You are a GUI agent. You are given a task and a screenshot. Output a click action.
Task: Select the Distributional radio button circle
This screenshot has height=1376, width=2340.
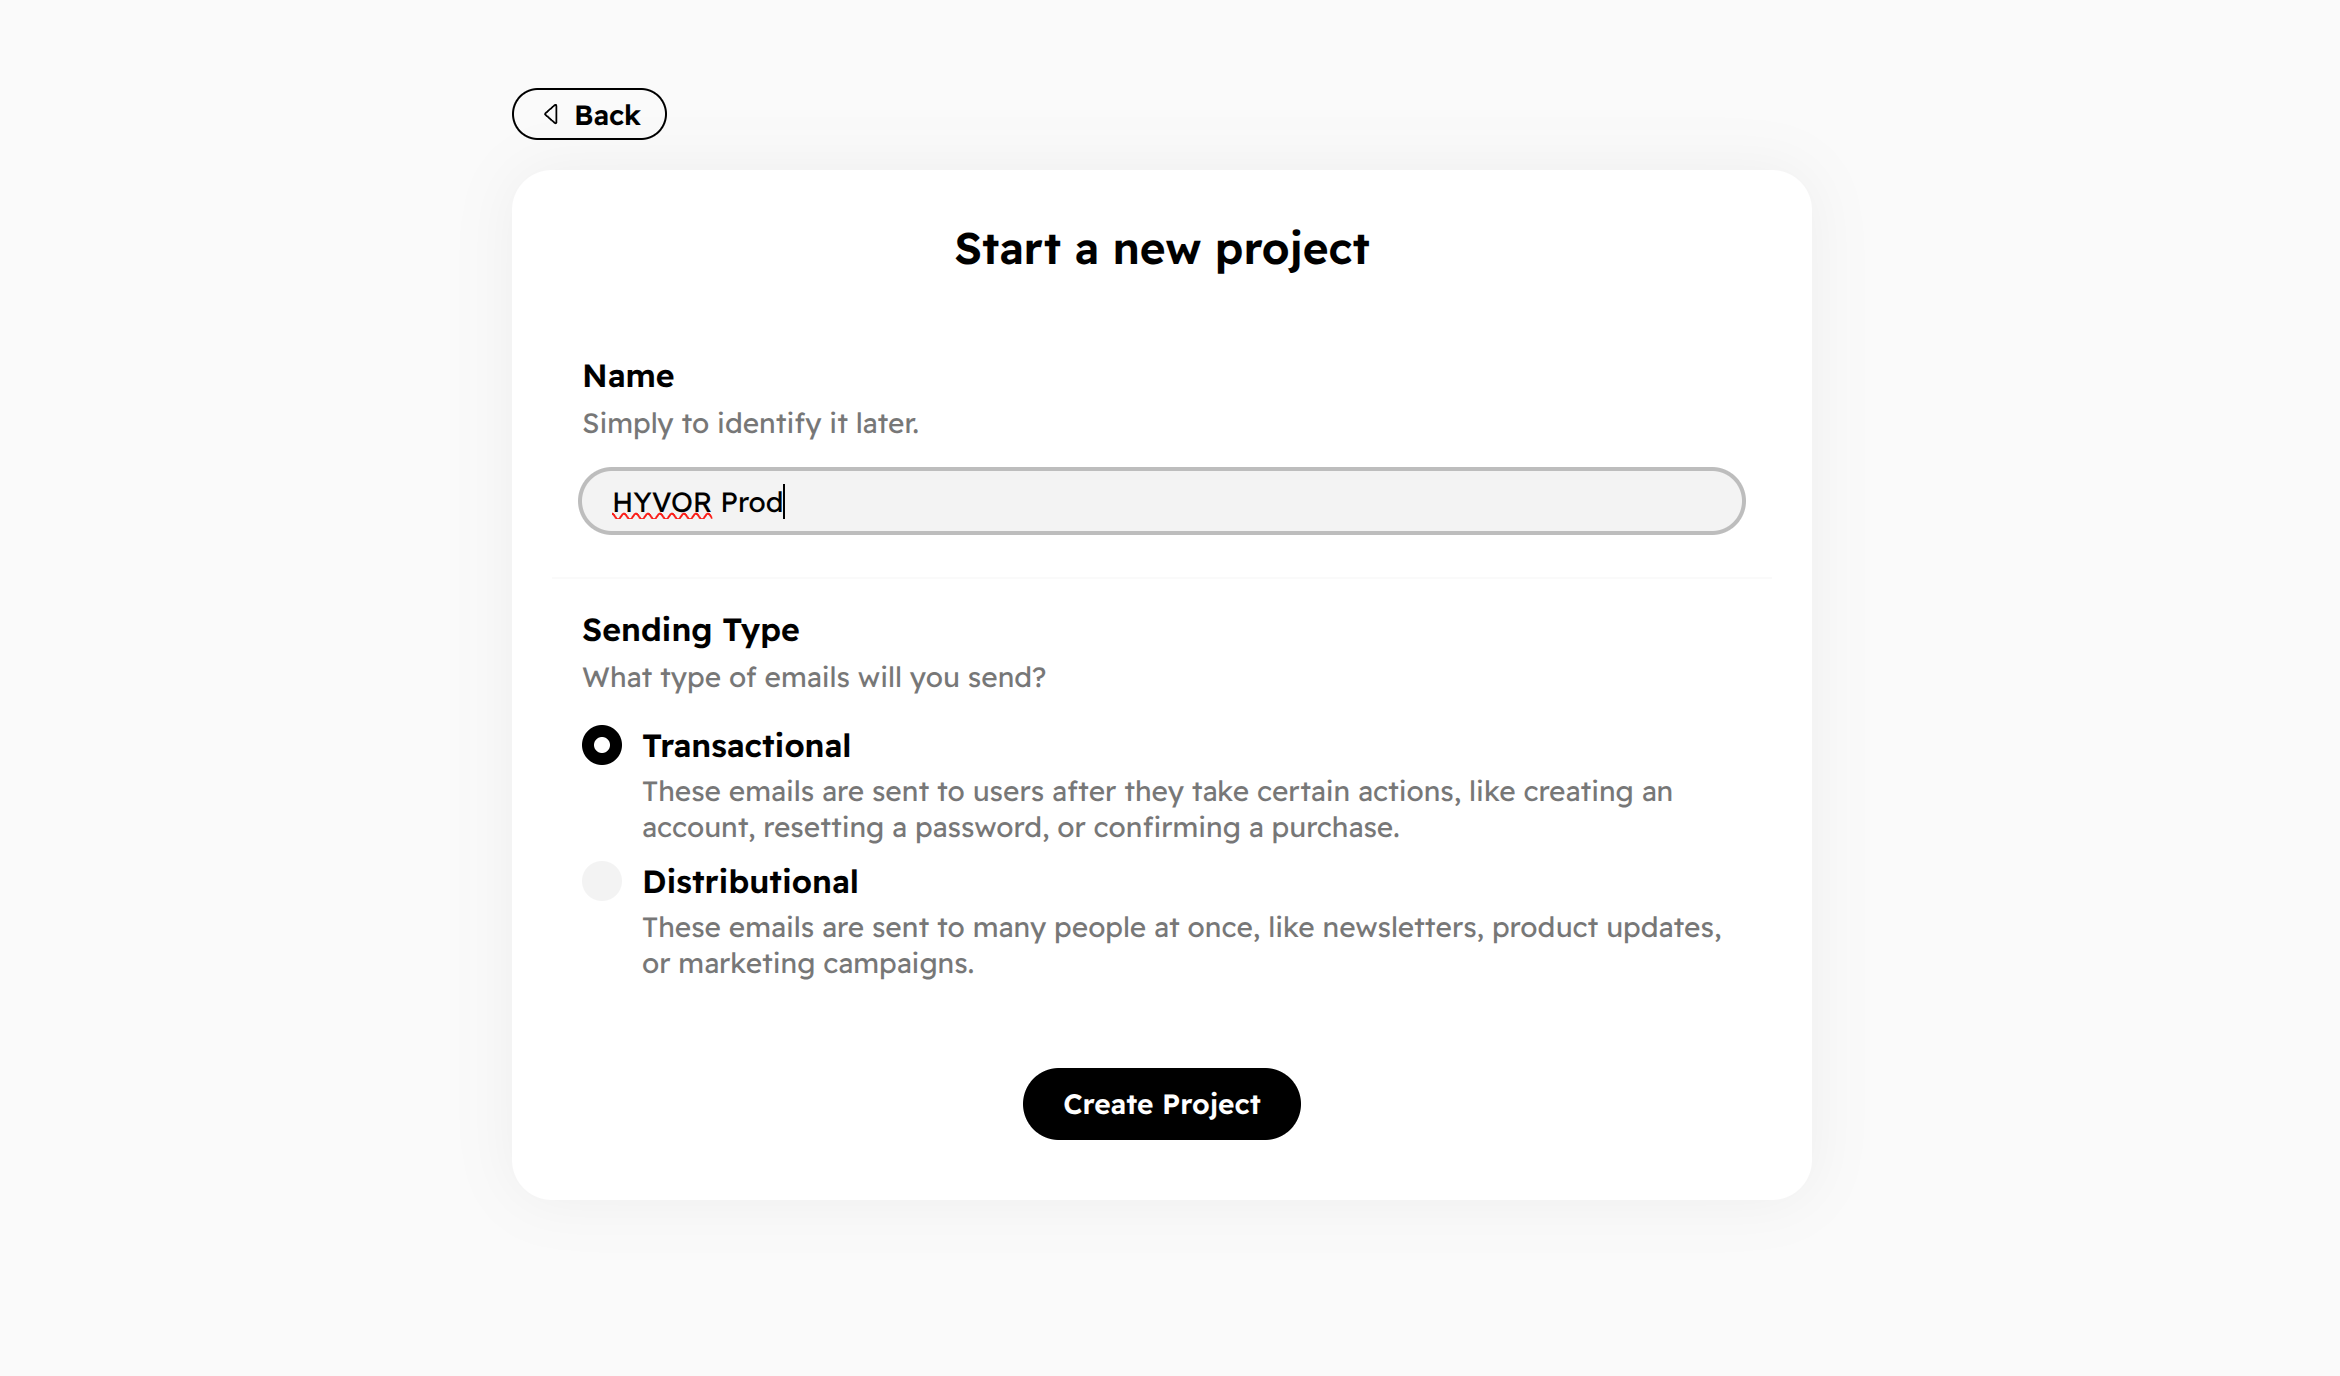pos(602,881)
